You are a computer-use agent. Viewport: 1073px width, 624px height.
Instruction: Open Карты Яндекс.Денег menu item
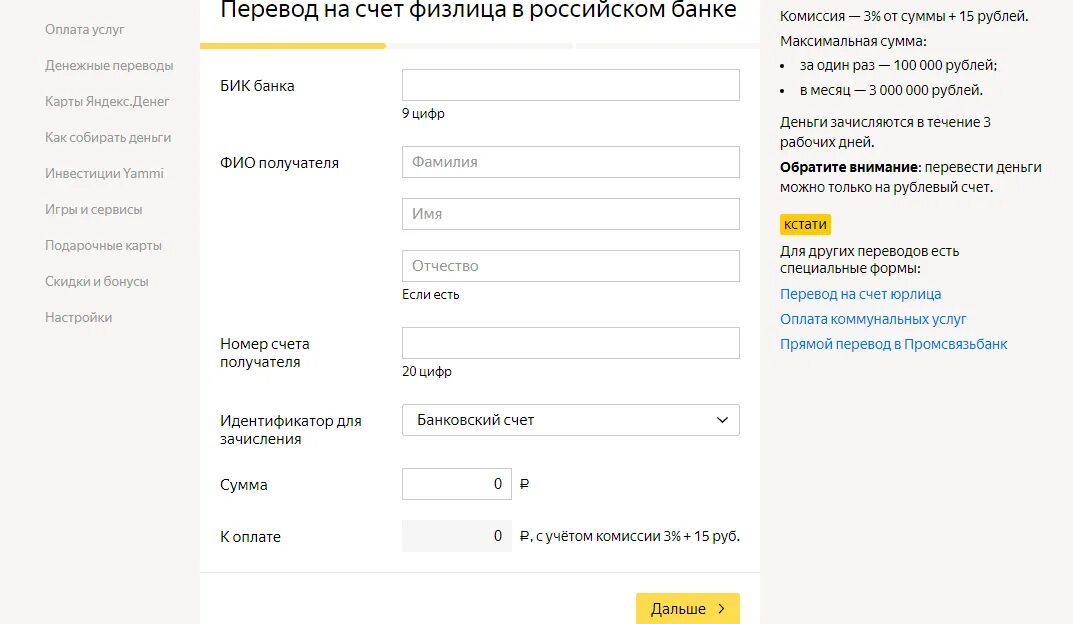(107, 102)
